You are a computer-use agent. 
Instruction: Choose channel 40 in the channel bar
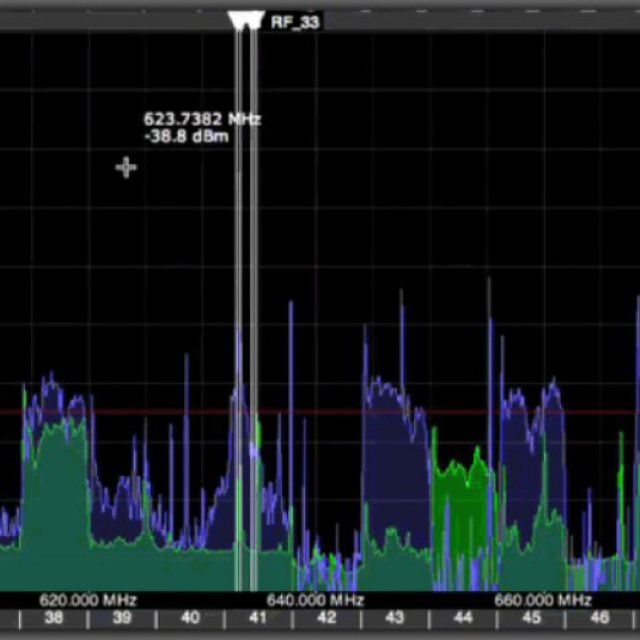click(190, 618)
